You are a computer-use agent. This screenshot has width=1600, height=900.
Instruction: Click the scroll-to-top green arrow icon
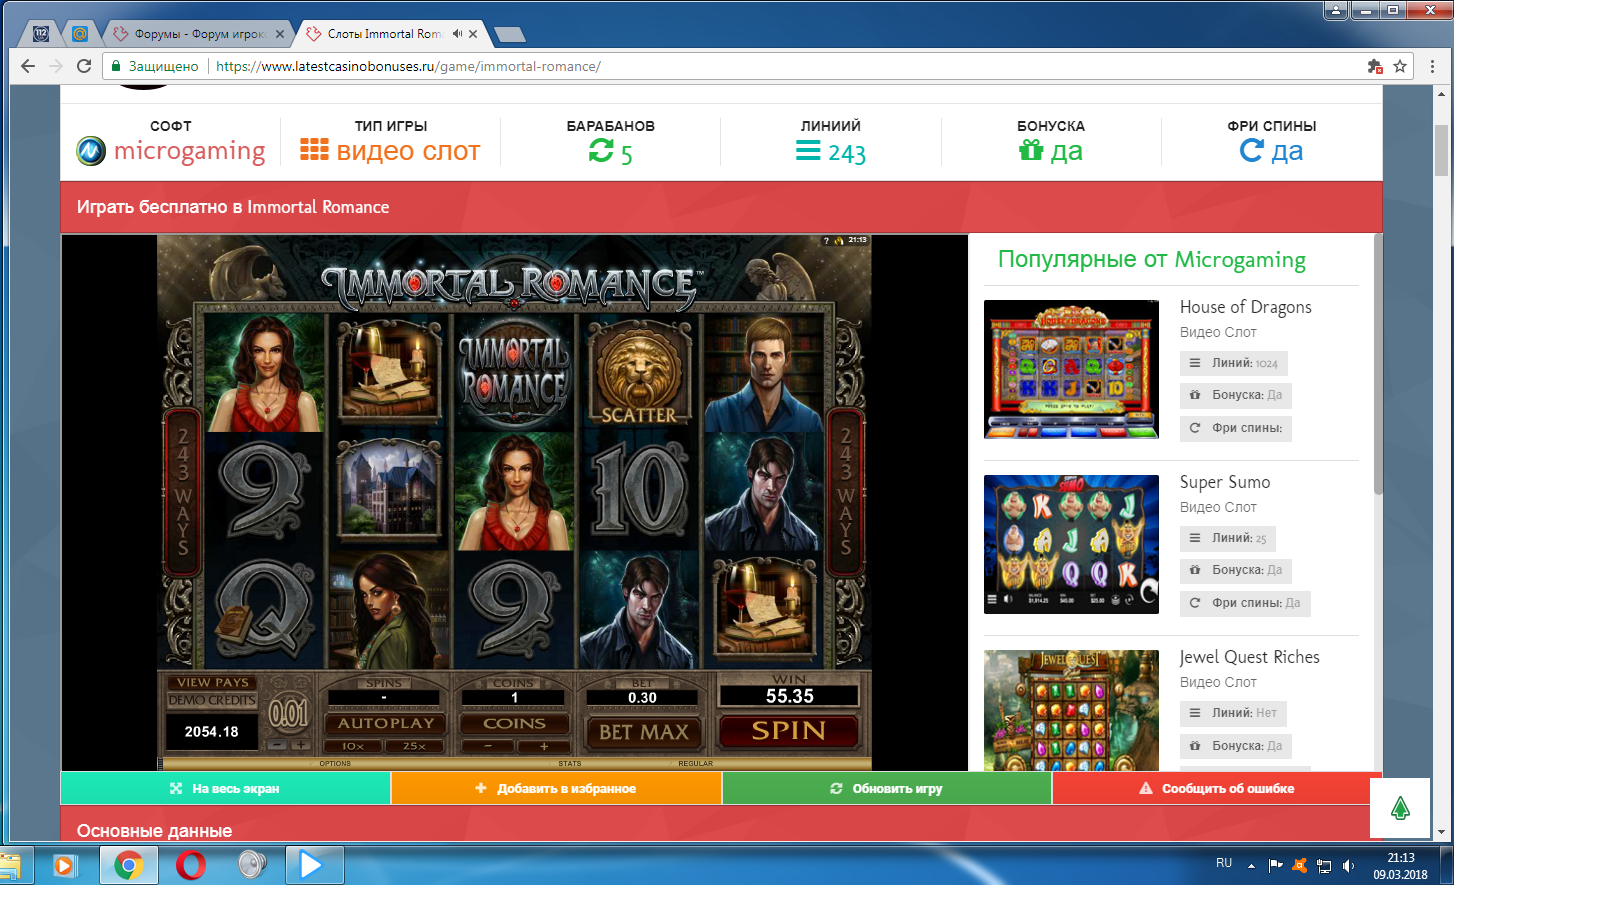[x=1400, y=808]
